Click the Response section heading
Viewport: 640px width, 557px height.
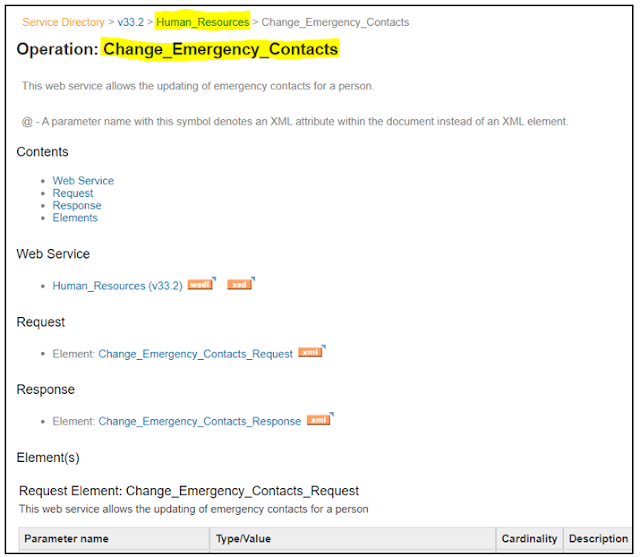click(x=46, y=389)
